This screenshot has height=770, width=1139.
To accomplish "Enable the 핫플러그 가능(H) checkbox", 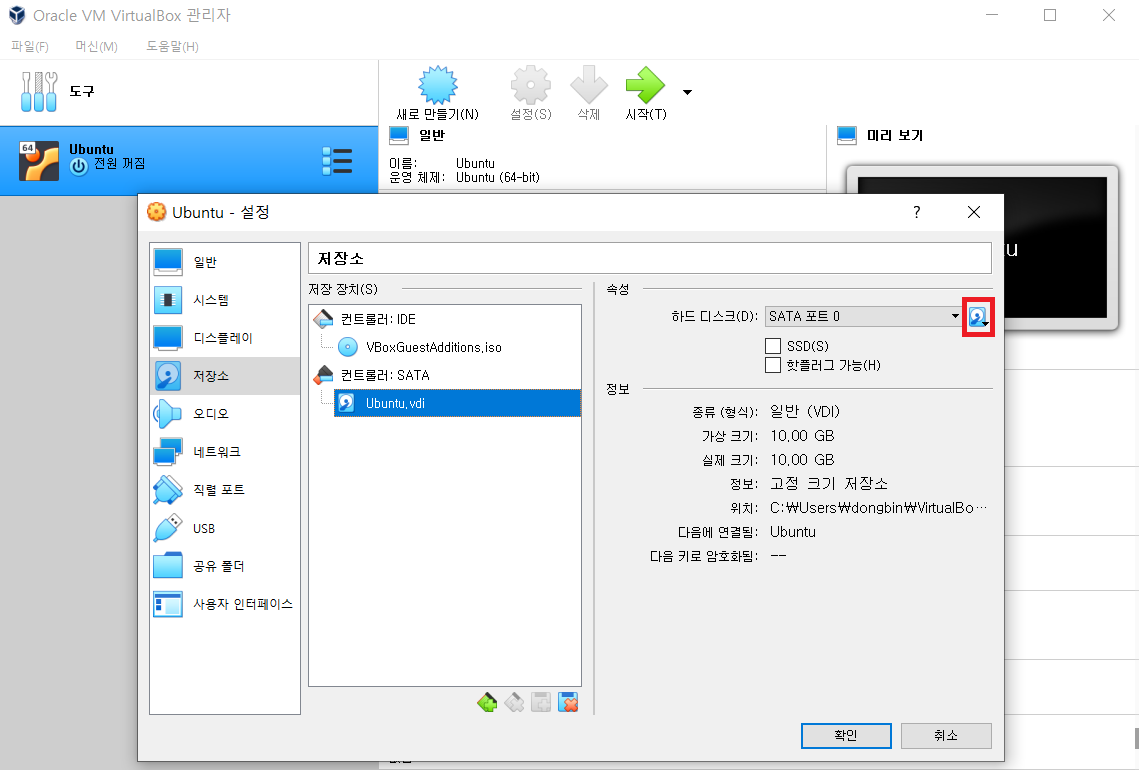I will tap(773, 365).
